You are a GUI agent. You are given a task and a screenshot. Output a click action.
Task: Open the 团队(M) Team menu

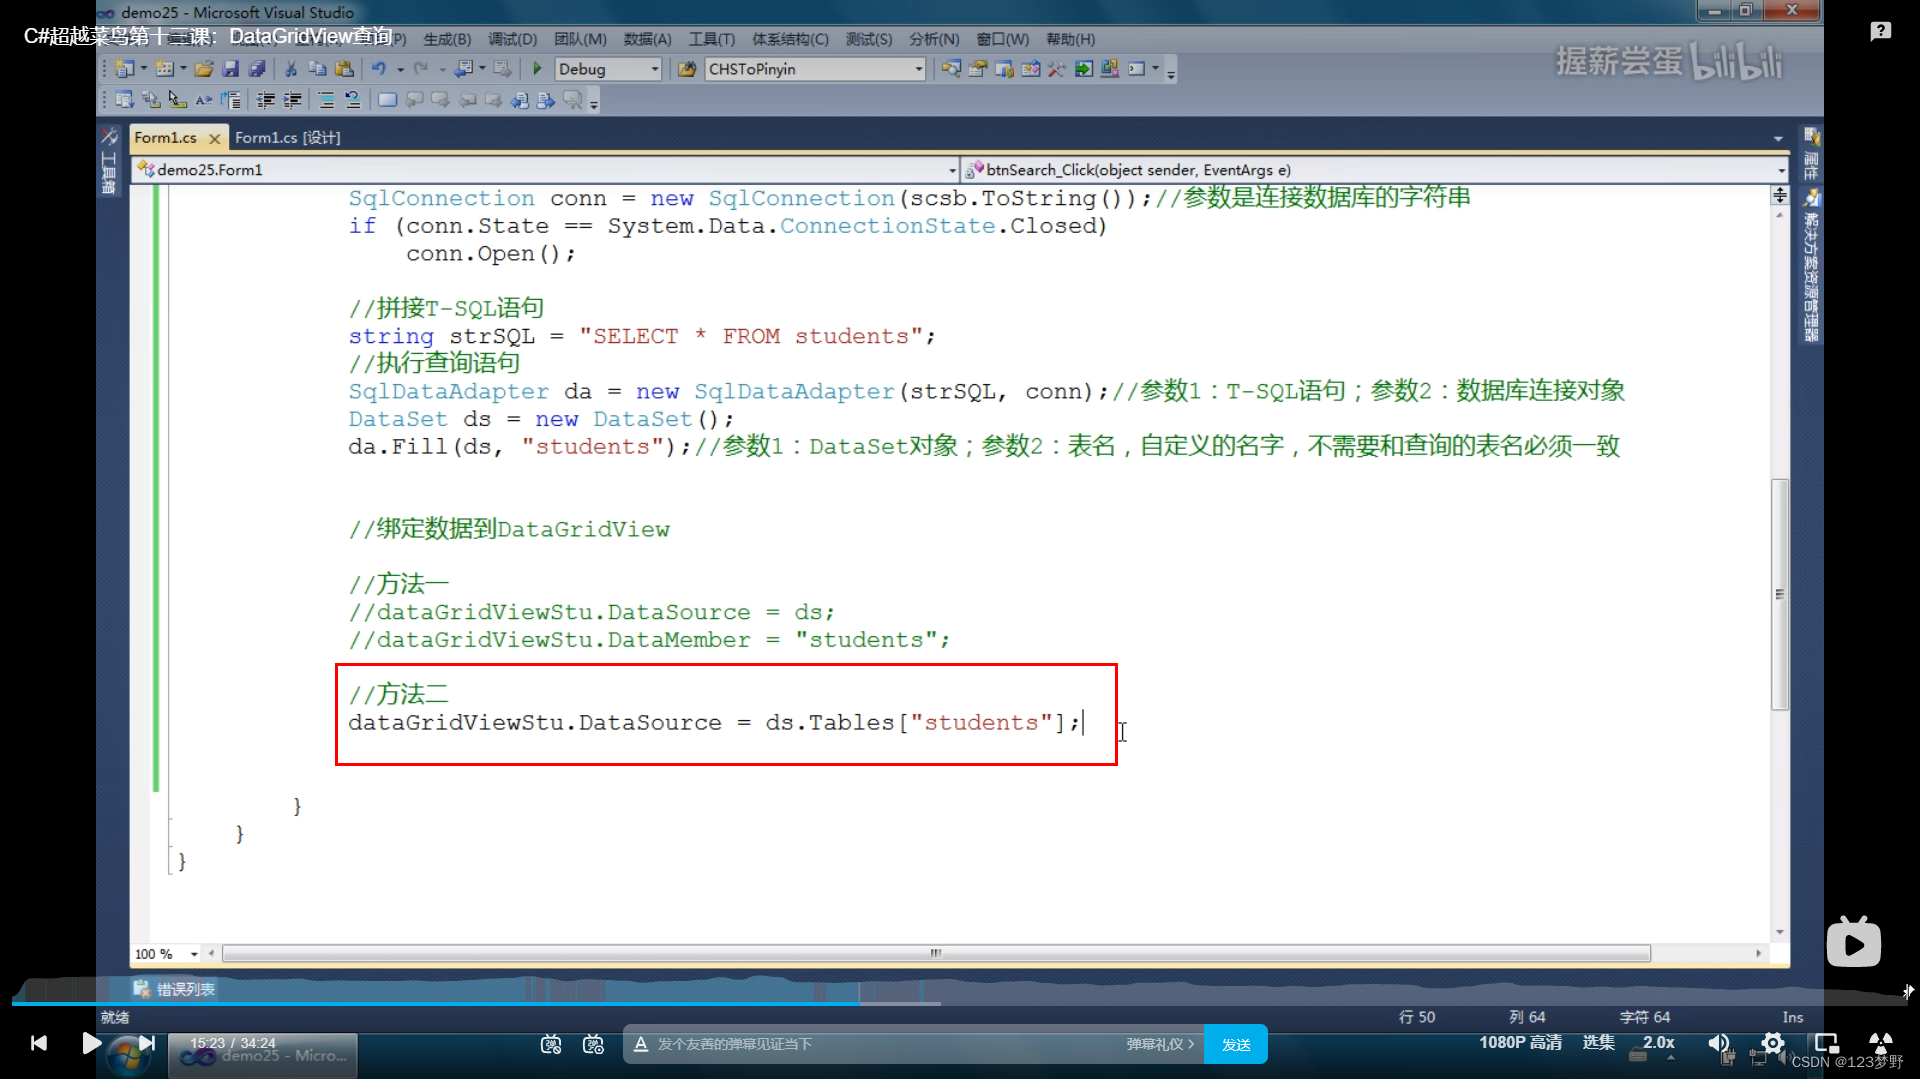[580, 39]
